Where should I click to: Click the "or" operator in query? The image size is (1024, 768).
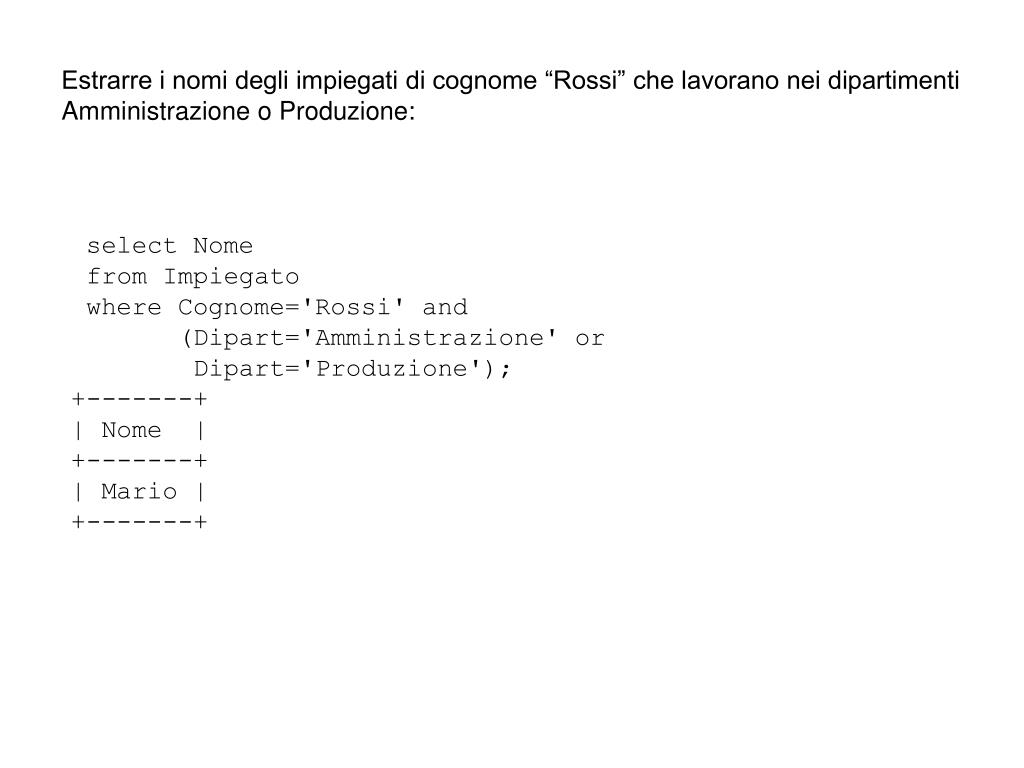click(590, 338)
